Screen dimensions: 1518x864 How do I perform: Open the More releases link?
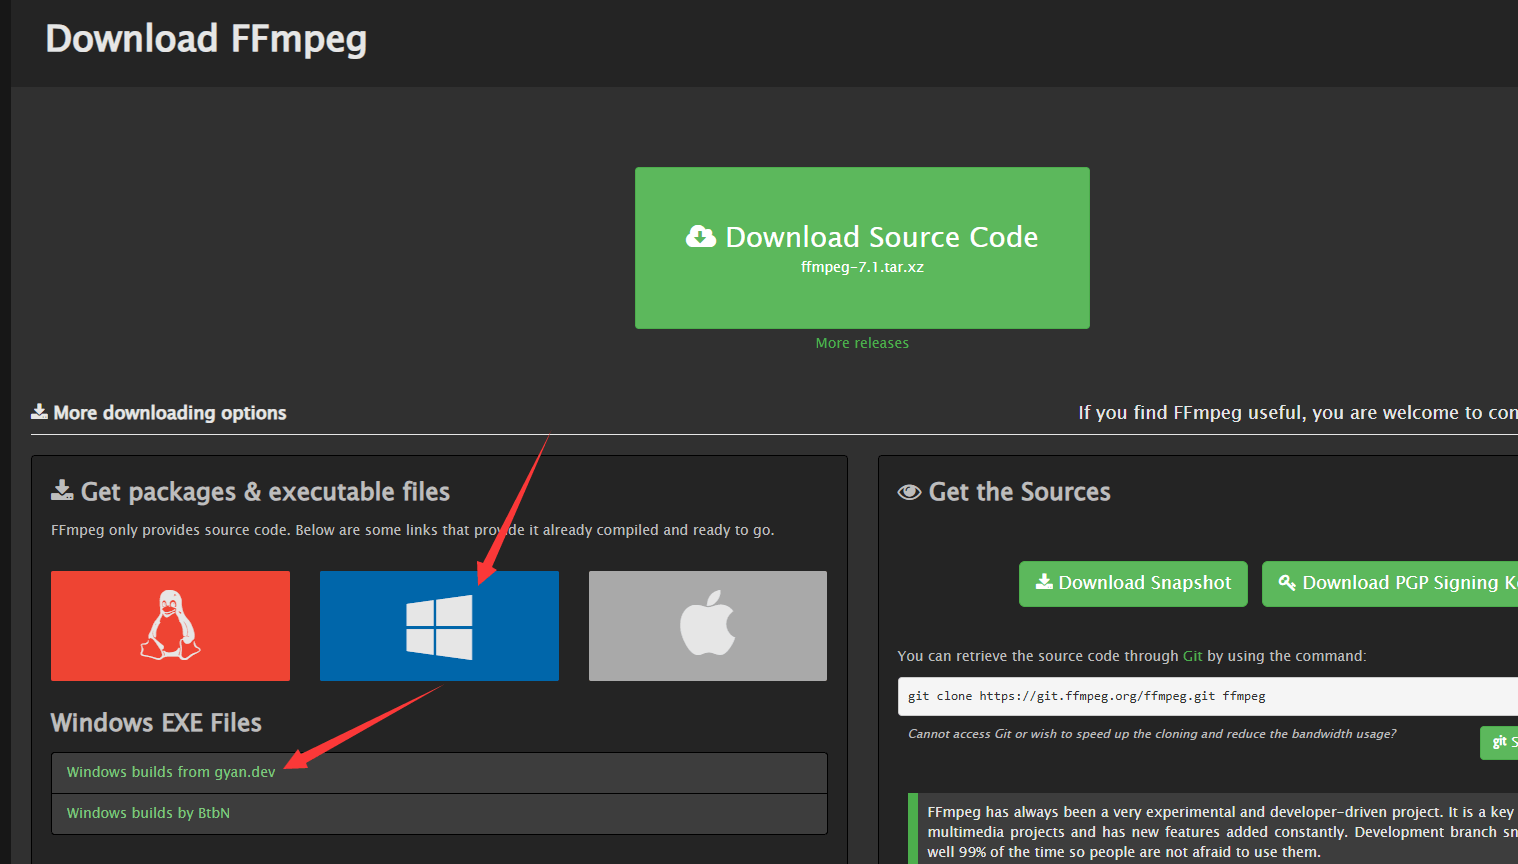862,343
